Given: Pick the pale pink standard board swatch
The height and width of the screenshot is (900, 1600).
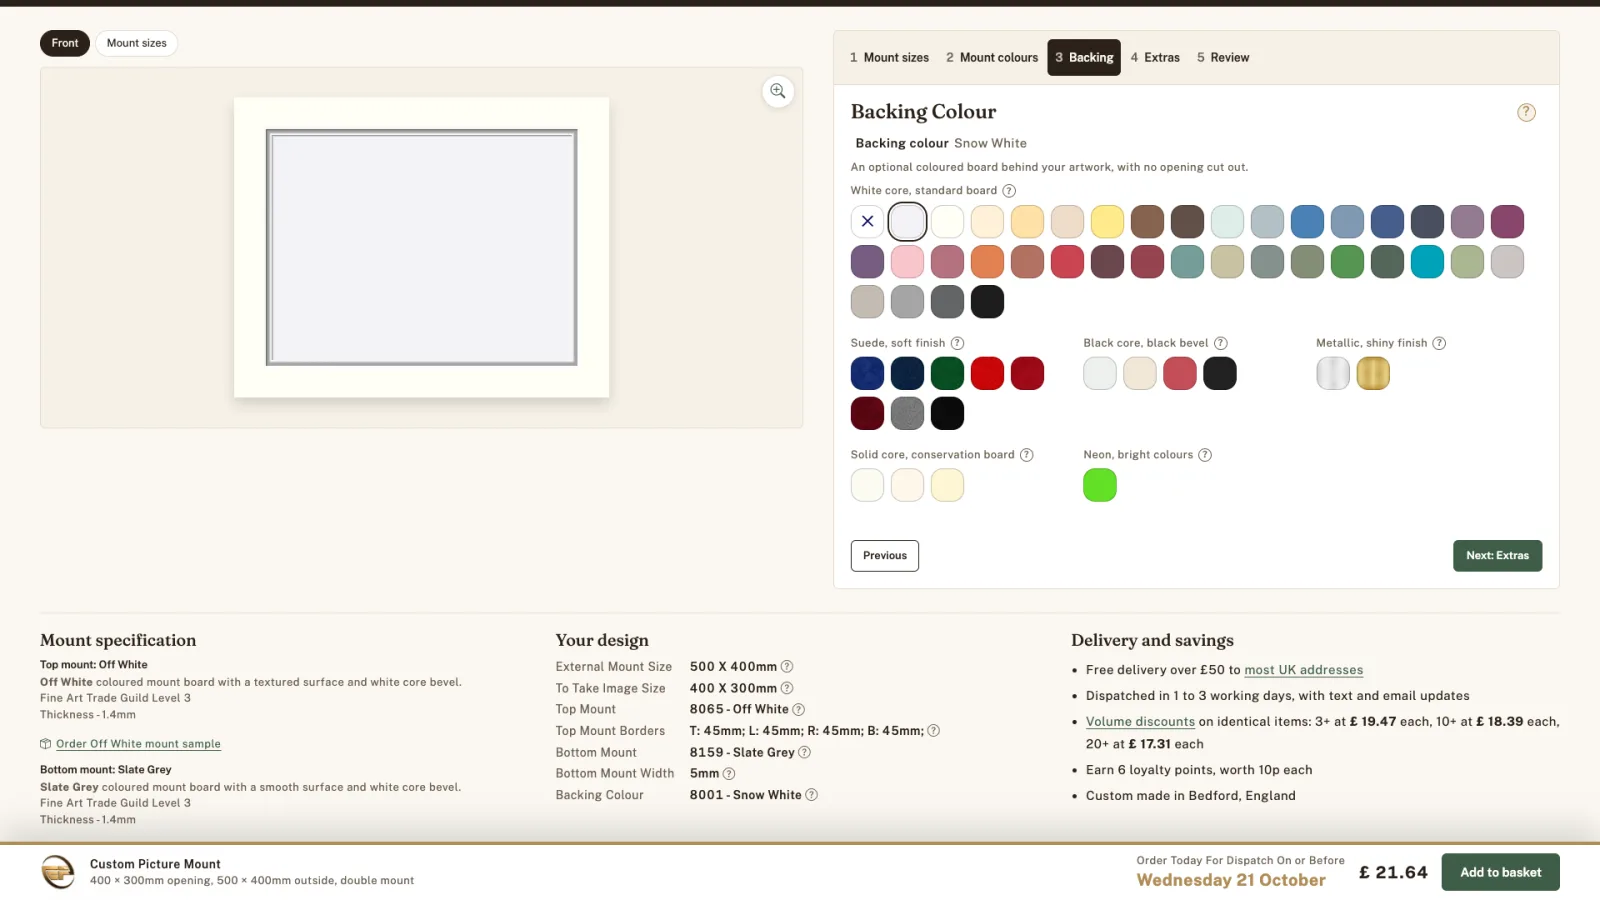Looking at the screenshot, I should coord(907,261).
